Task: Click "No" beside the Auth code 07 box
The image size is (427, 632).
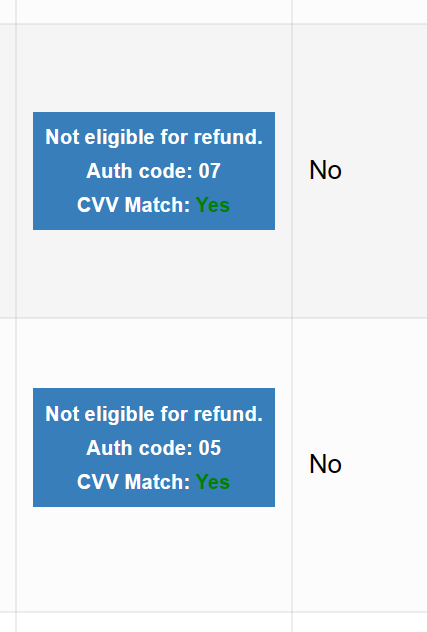Action: (325, 170)
